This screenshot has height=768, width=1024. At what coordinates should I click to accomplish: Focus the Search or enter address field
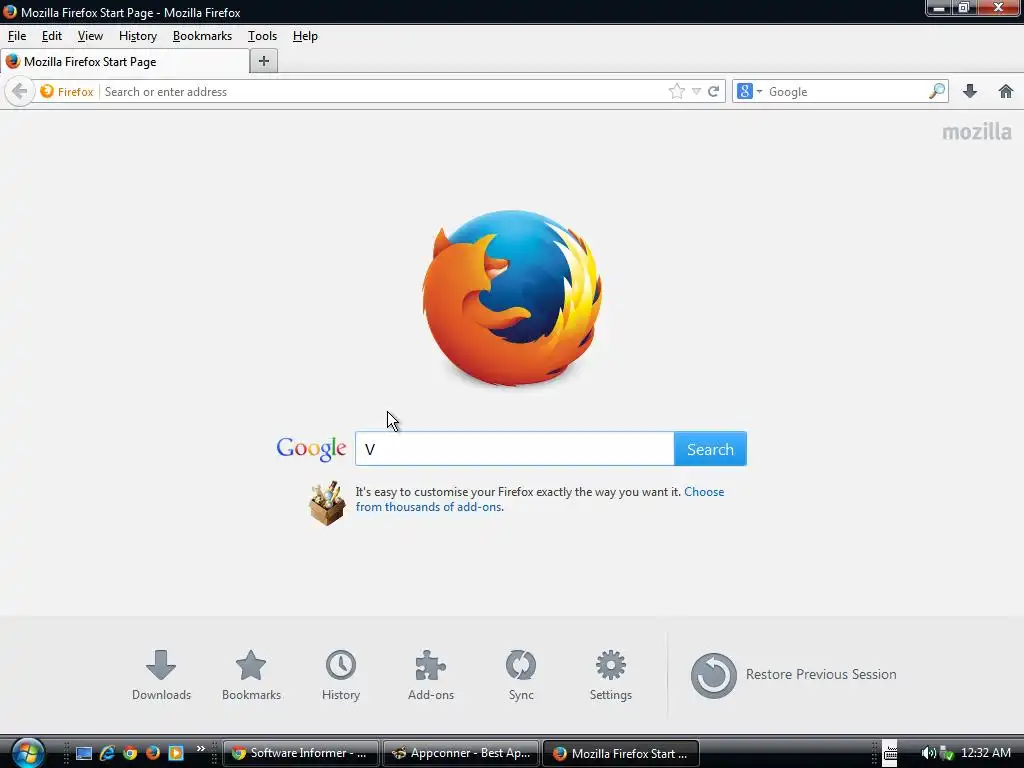[382, 91]
